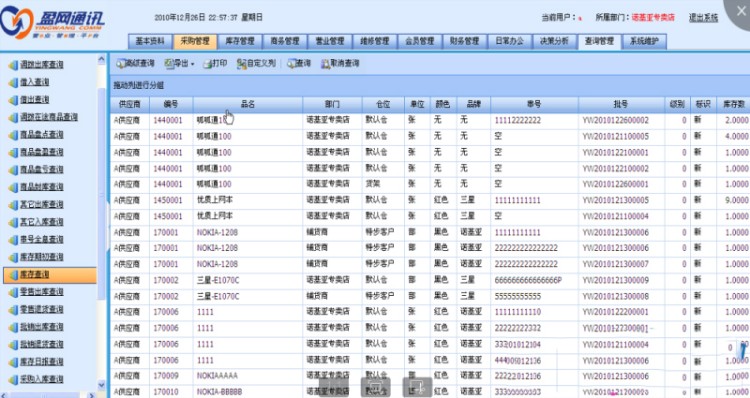750x398 pixels.
Task: Click 退出系统 logout link
Action: [x=703, y=17]
